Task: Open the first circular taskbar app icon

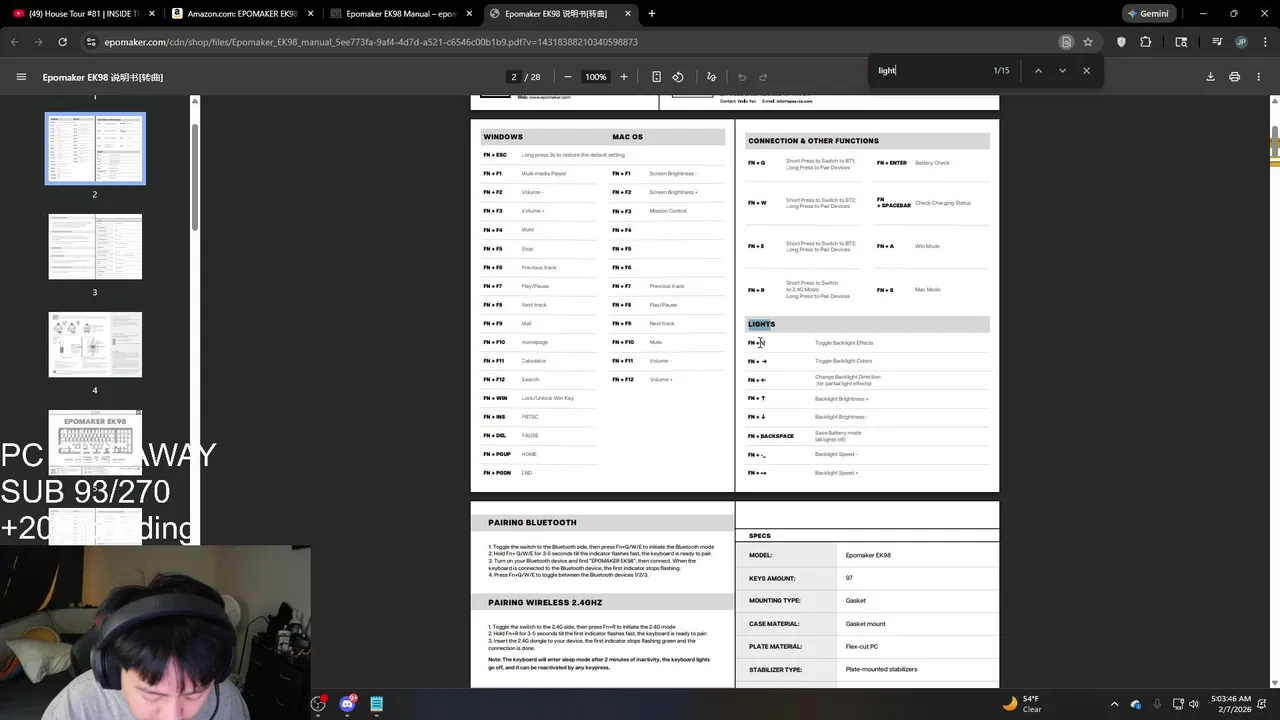Action: point(318,703)
